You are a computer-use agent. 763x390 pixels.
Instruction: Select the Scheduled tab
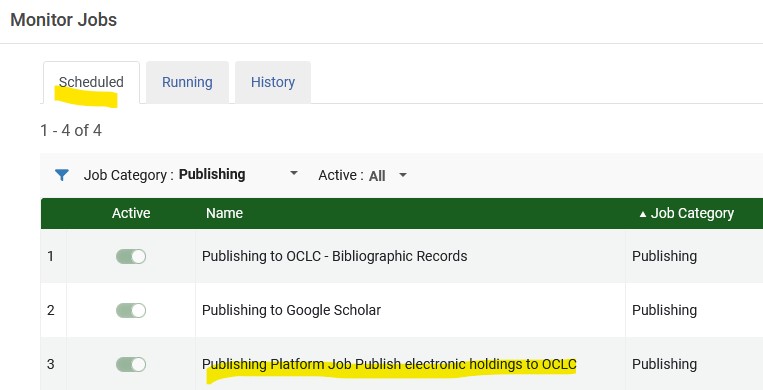[x=91, y=82]
